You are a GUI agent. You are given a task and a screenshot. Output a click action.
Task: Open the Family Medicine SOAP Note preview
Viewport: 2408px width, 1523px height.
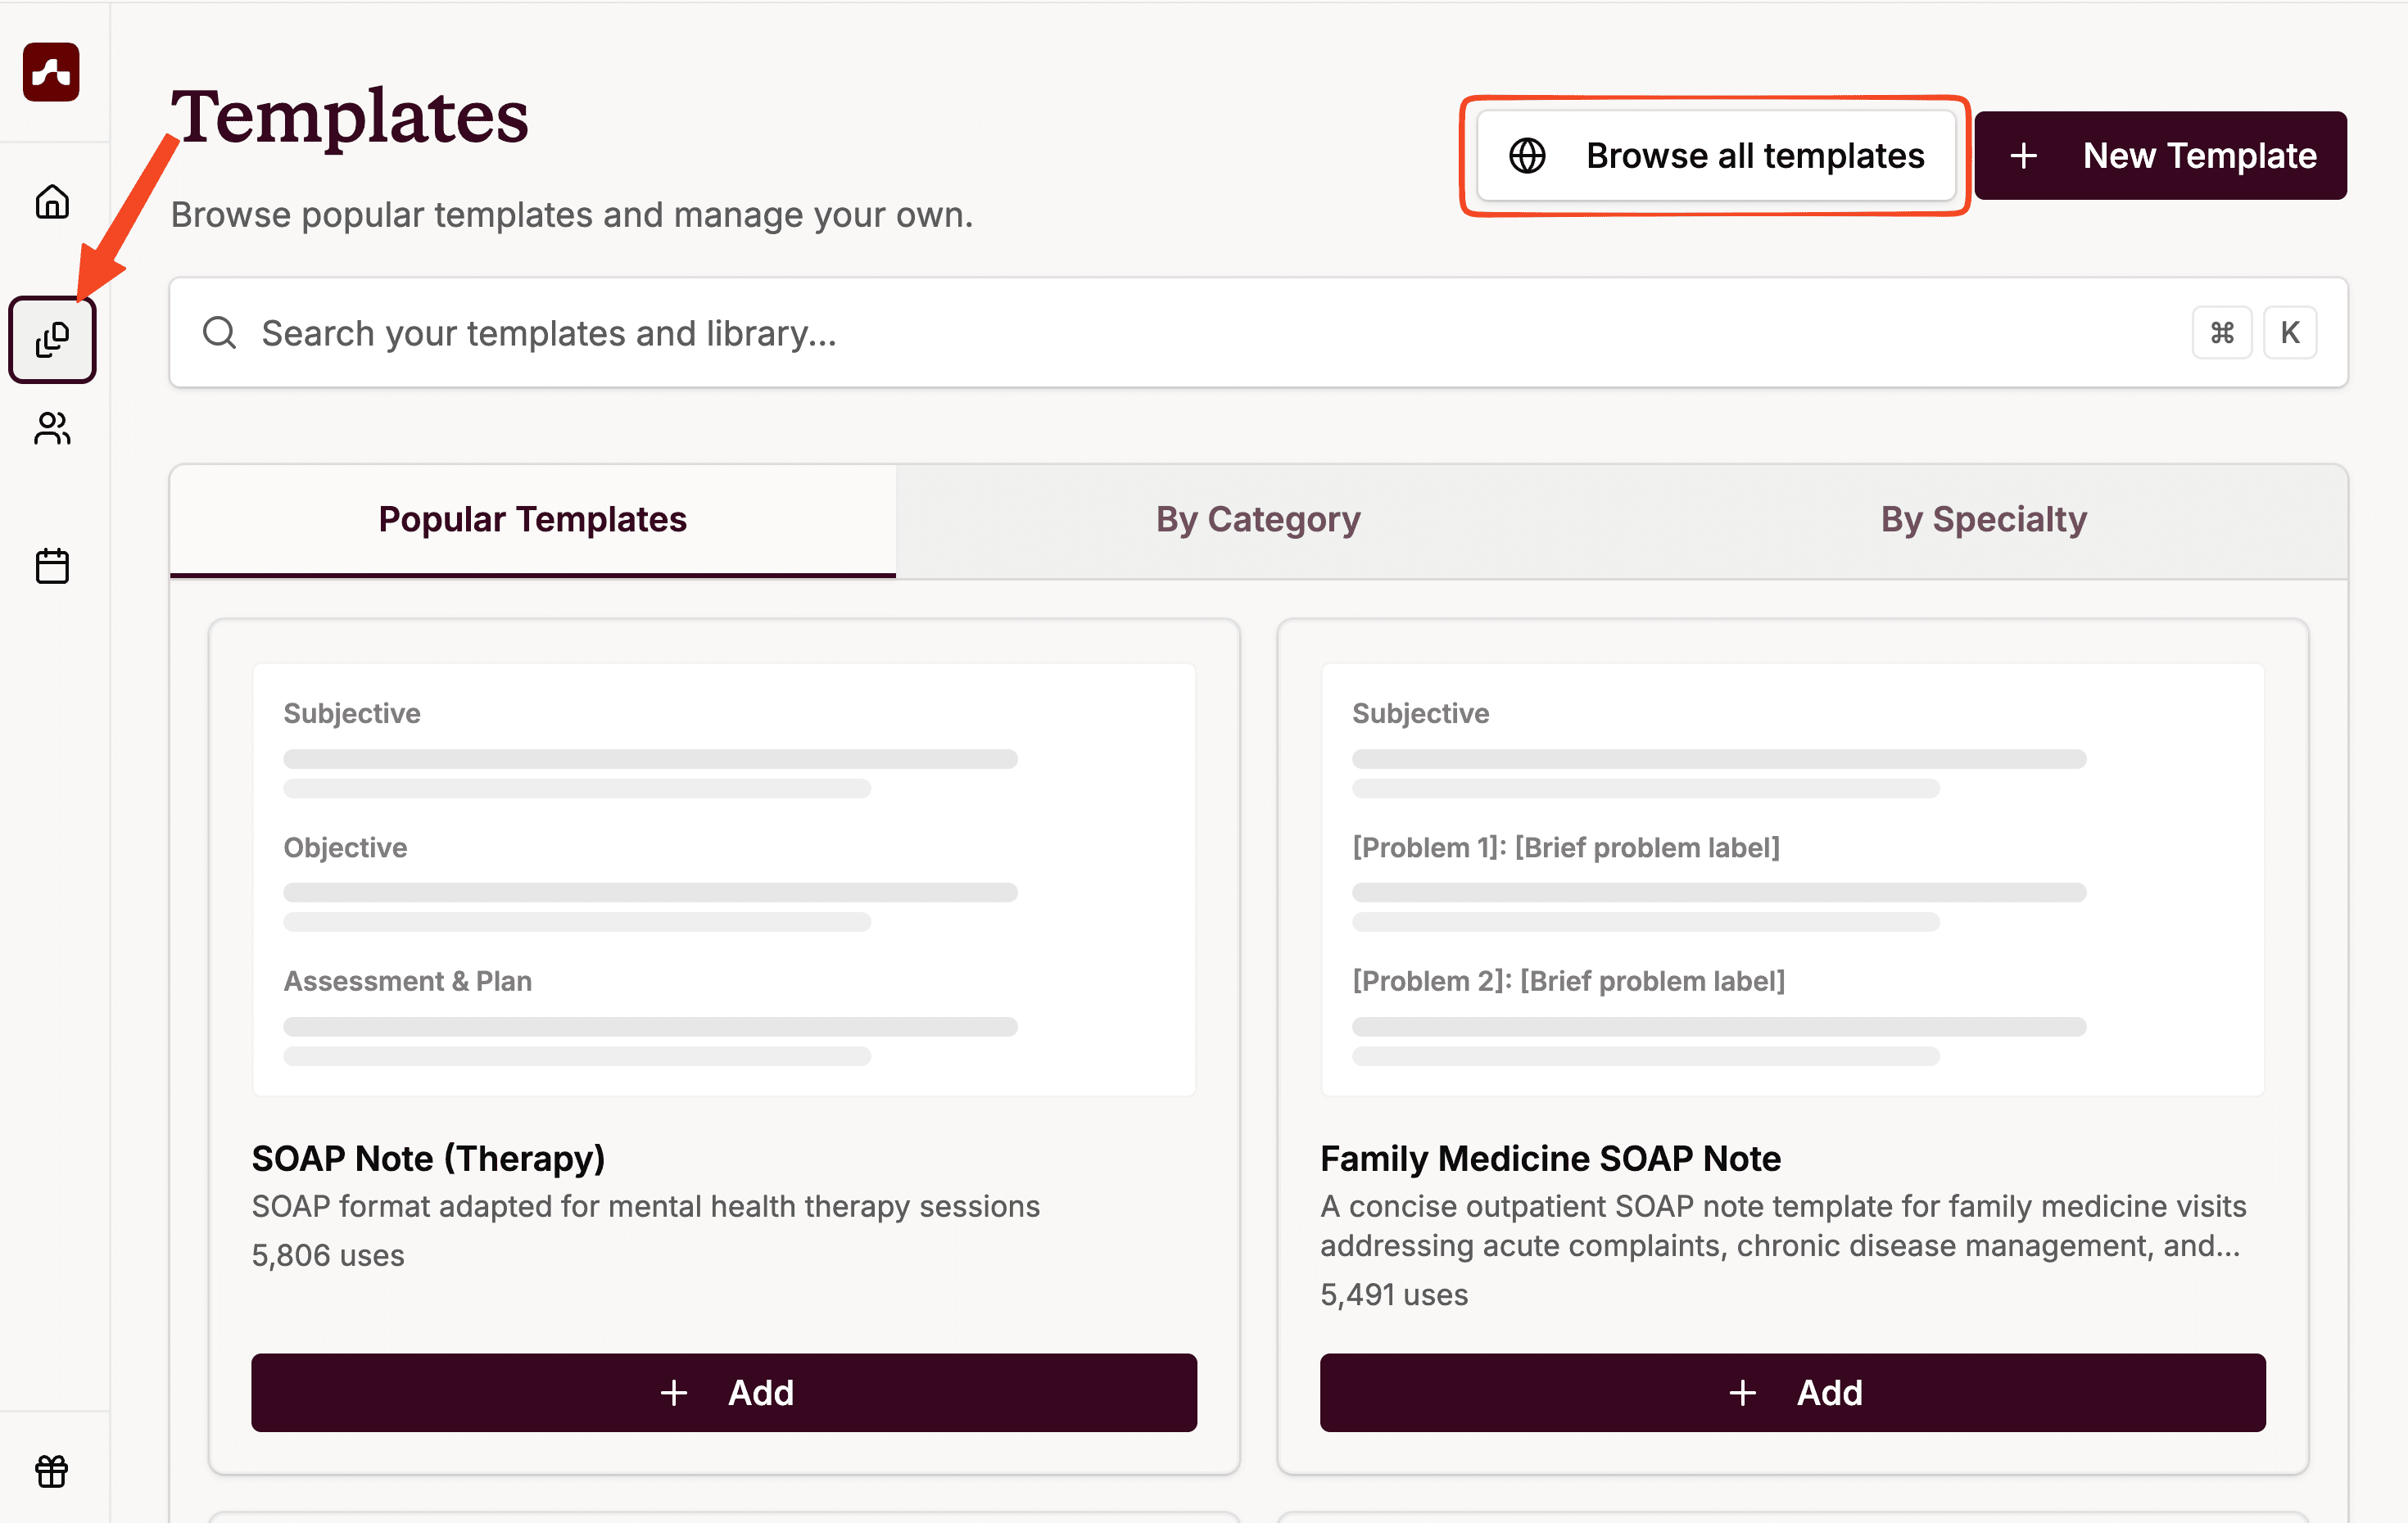pyautogui.click(x=1792, y=880)
